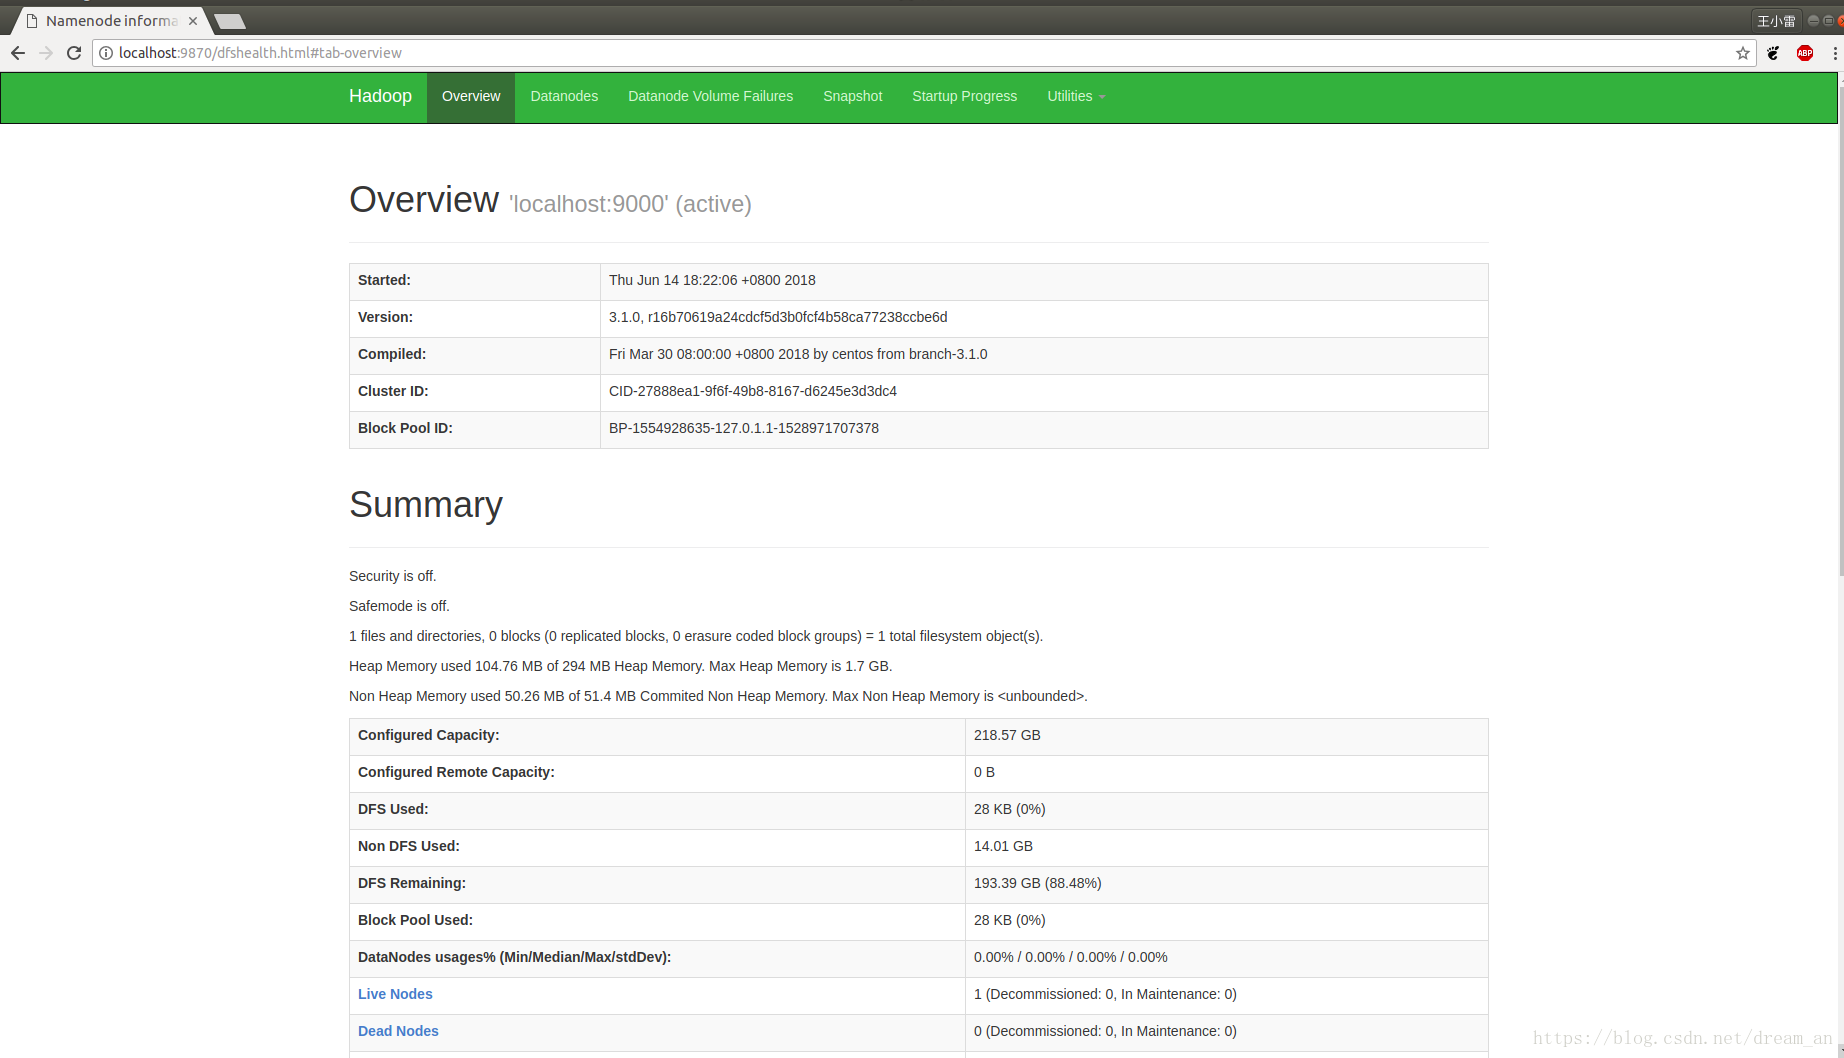This screenshot has height=1058, width=1844.
Task: Click the Live Nodes count value
Action: 1105,994
